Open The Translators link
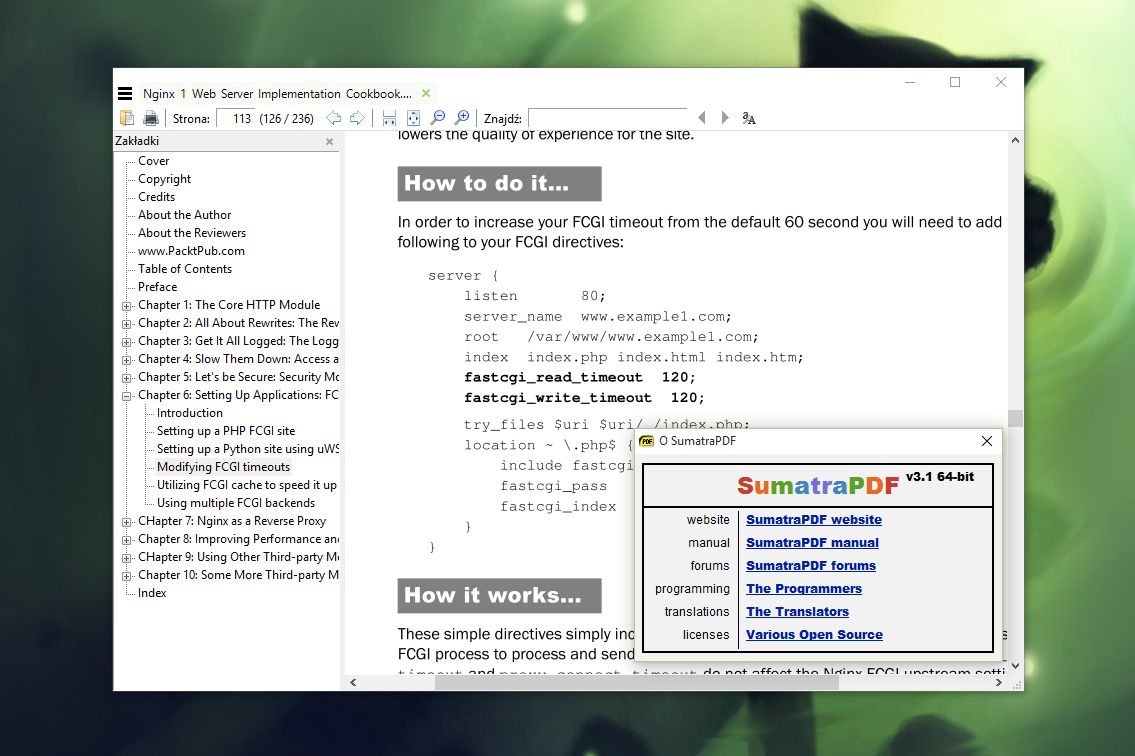The height and width of the screenshot is (756, 1135). click(x=798, y=612)
